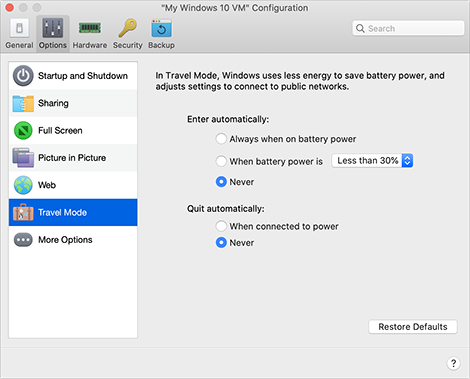470x379 pixels.
Task: Open Web label in sidebar
Action: (47, 185)
